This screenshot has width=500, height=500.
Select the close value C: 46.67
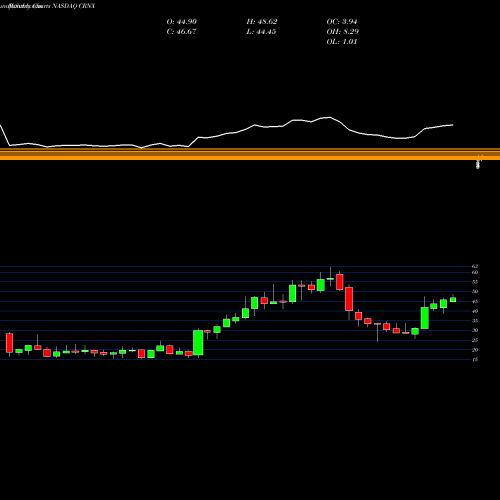(181, 32)
